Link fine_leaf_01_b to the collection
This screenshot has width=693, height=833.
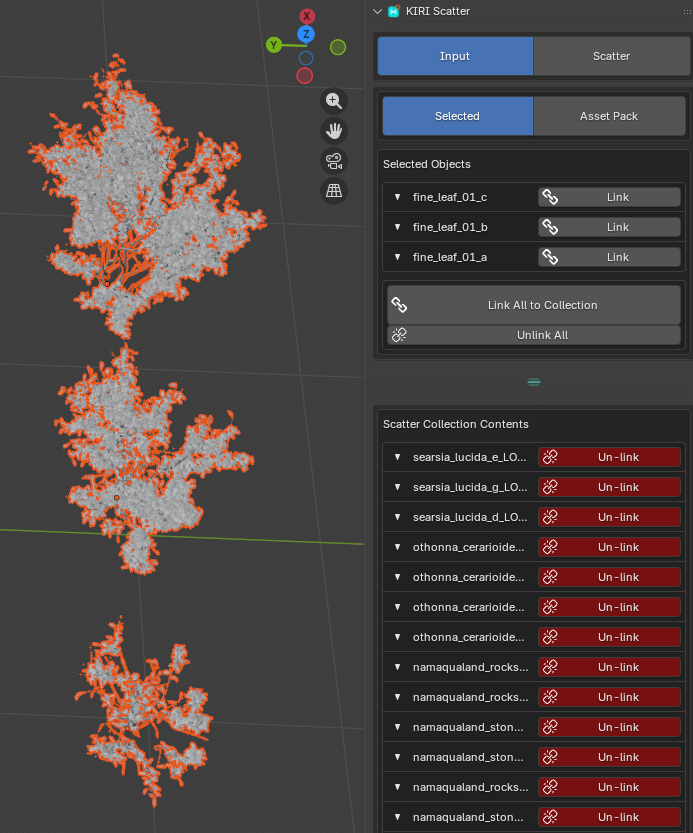click(609, 227)
